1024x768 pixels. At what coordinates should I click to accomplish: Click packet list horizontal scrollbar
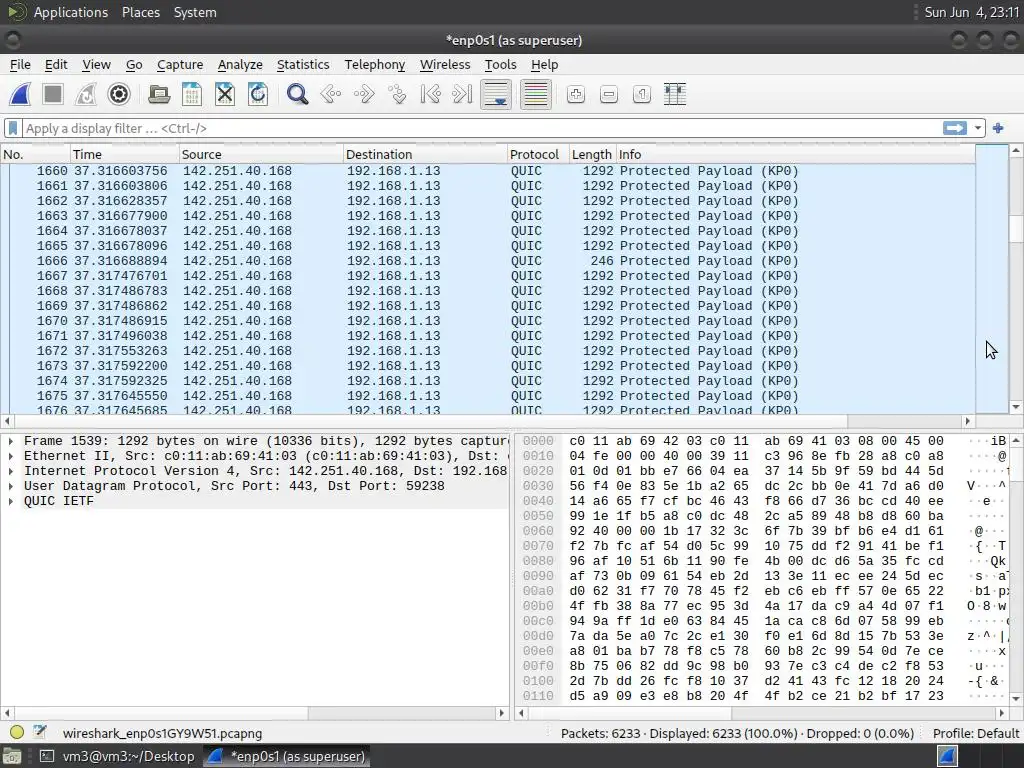[487, 421]
